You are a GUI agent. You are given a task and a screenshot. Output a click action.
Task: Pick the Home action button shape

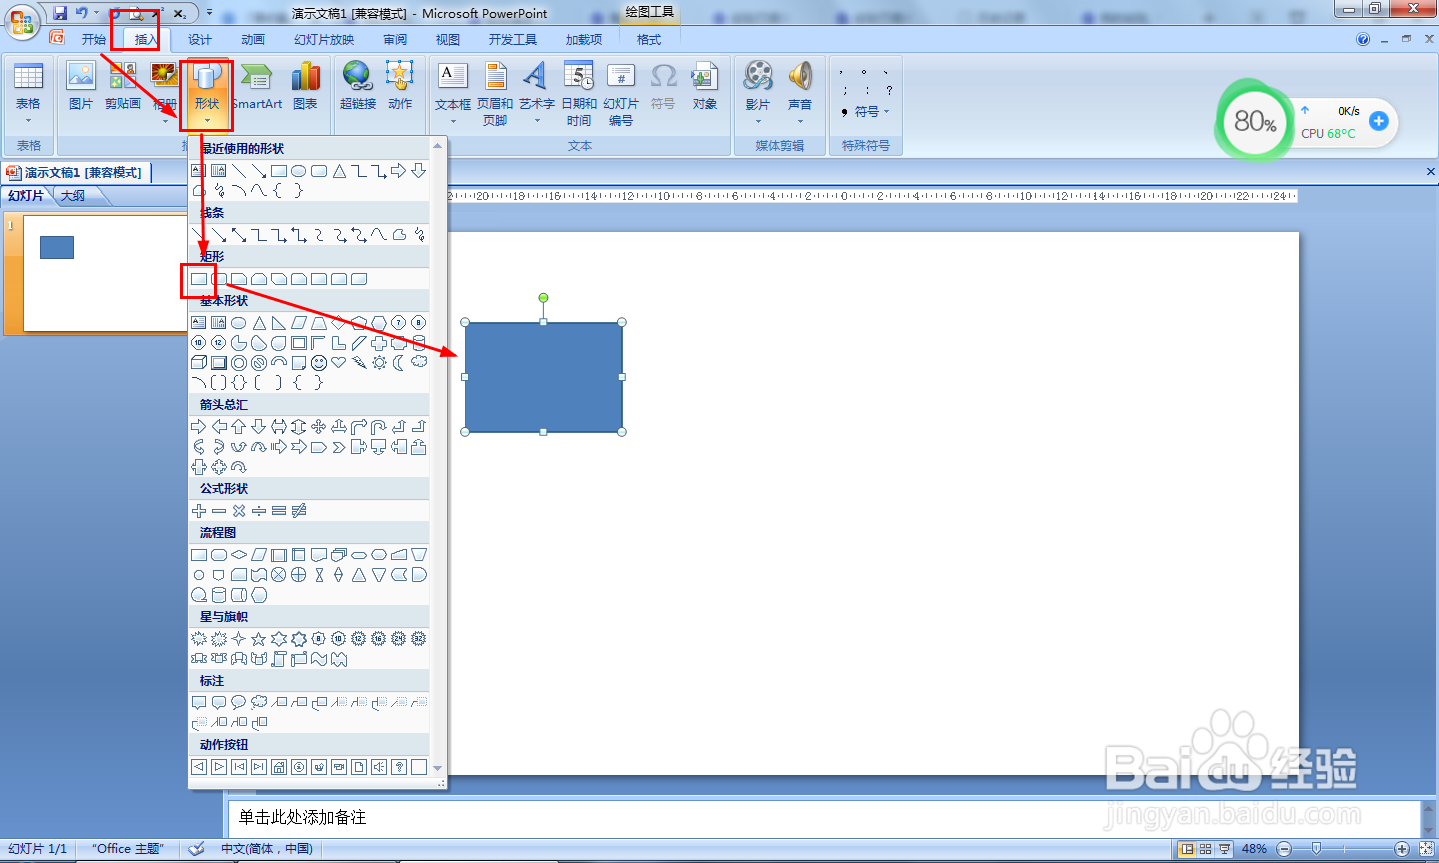tap(279, 767)
